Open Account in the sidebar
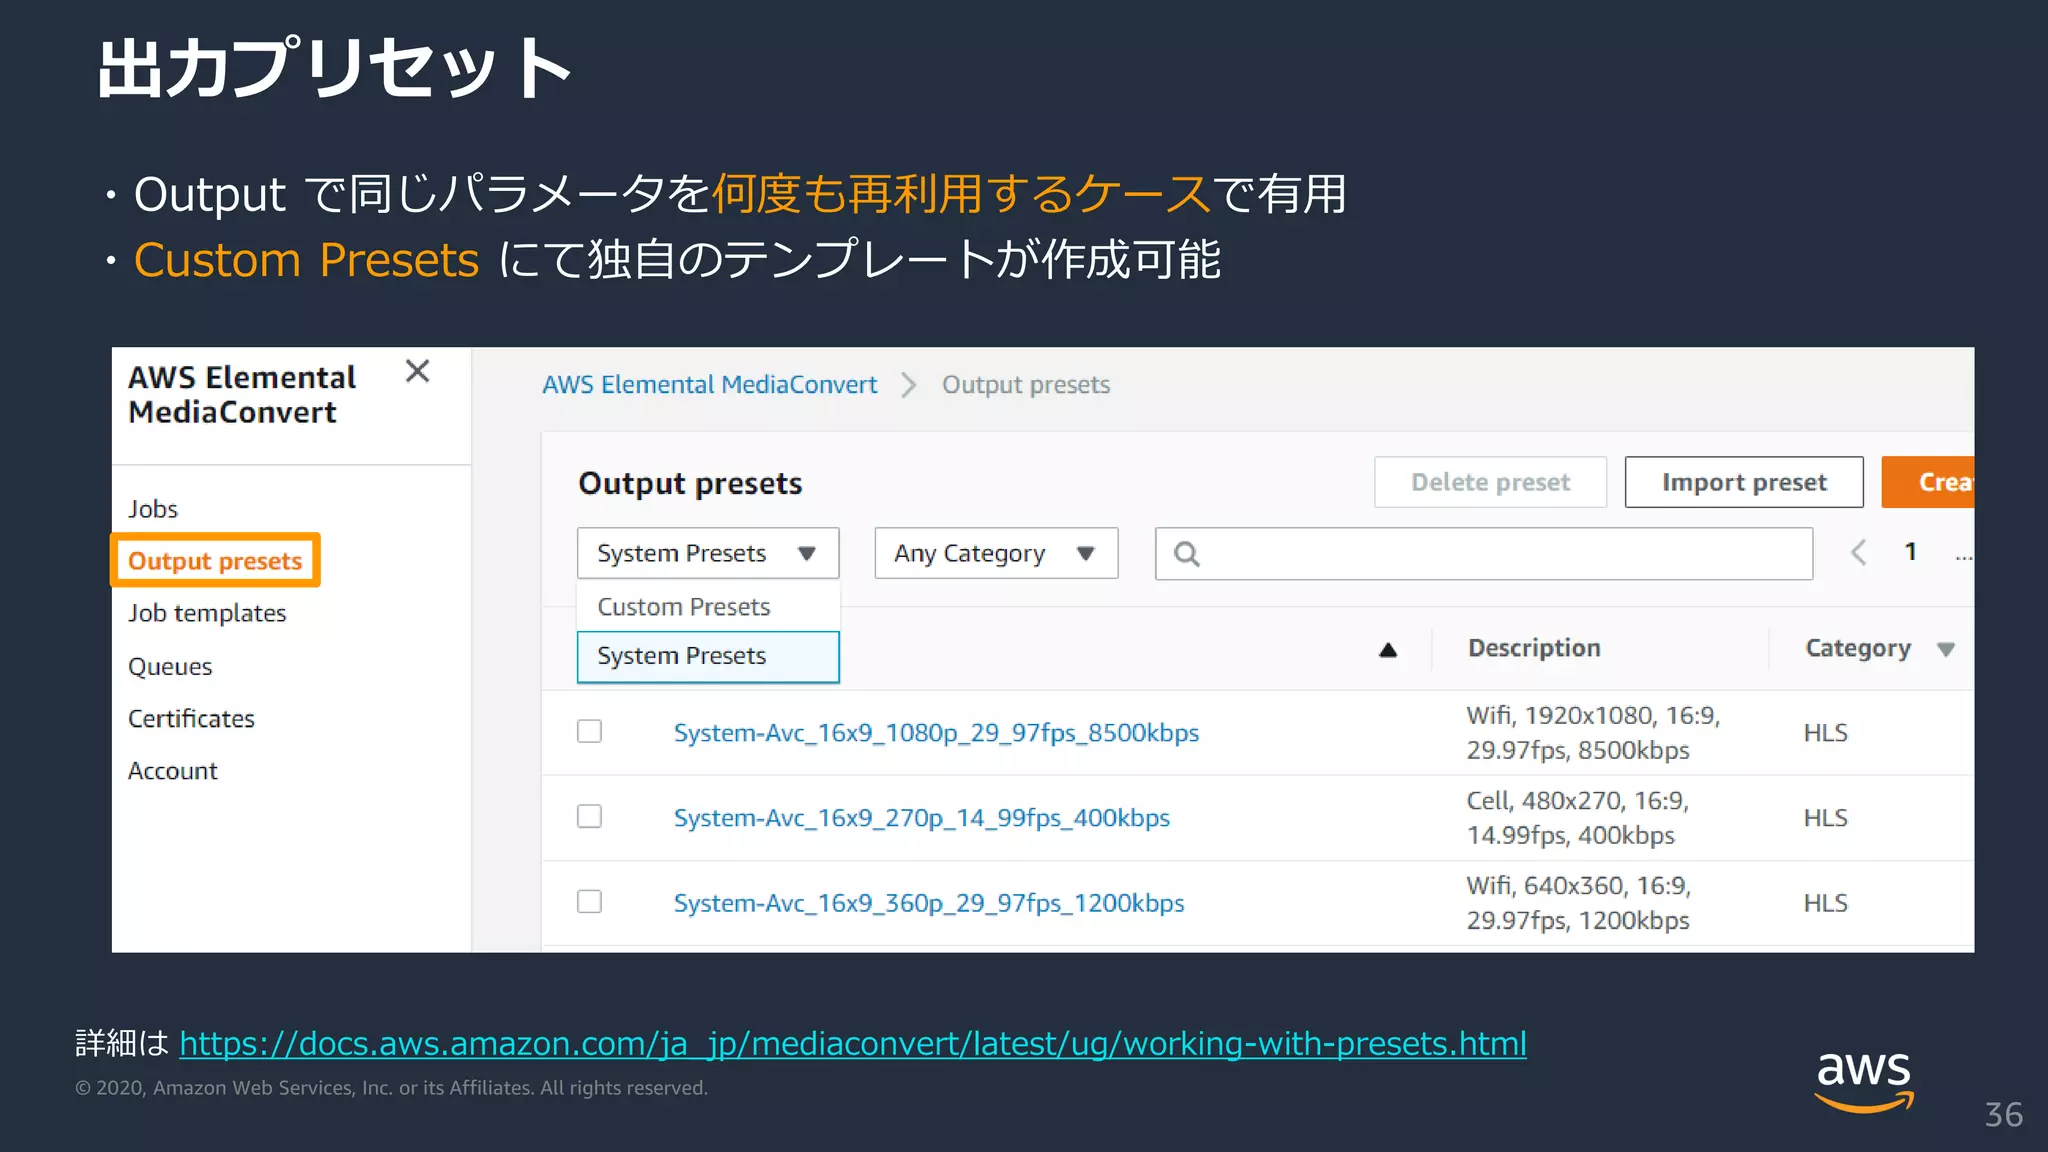The width and height of the screenshot is (2048, 1152). tap(172, 771)
